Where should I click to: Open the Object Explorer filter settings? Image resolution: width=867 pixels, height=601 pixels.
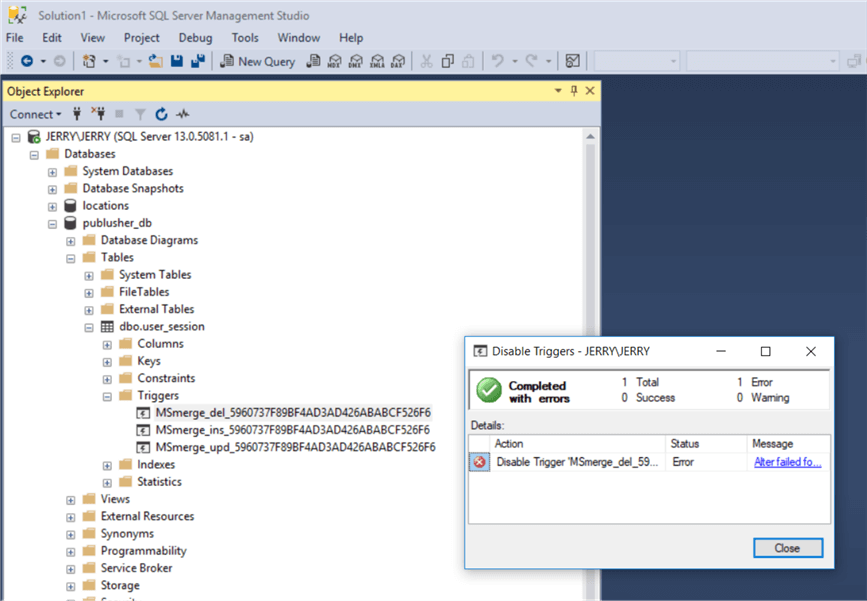(x=140, y=114)
